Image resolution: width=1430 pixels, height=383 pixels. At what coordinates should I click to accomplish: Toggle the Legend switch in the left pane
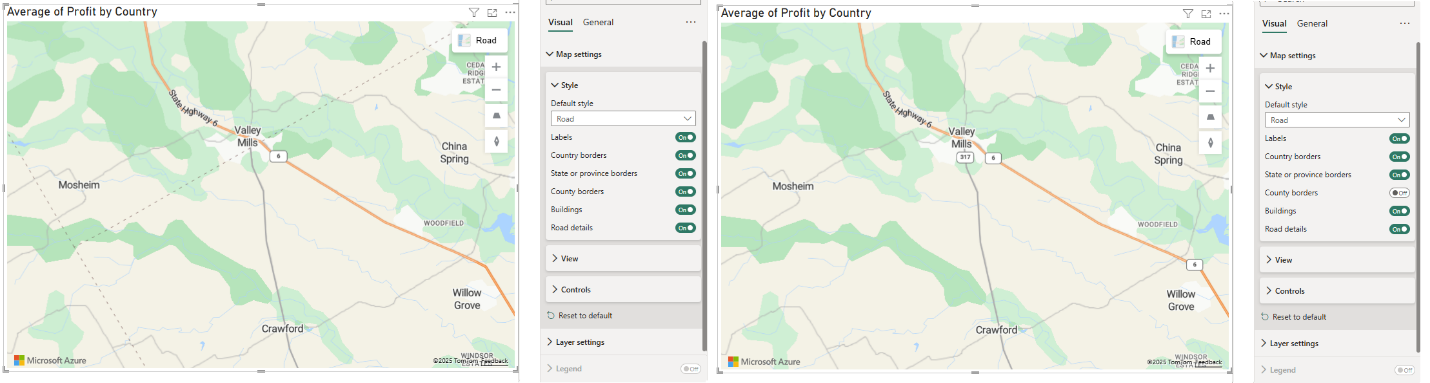689,369
